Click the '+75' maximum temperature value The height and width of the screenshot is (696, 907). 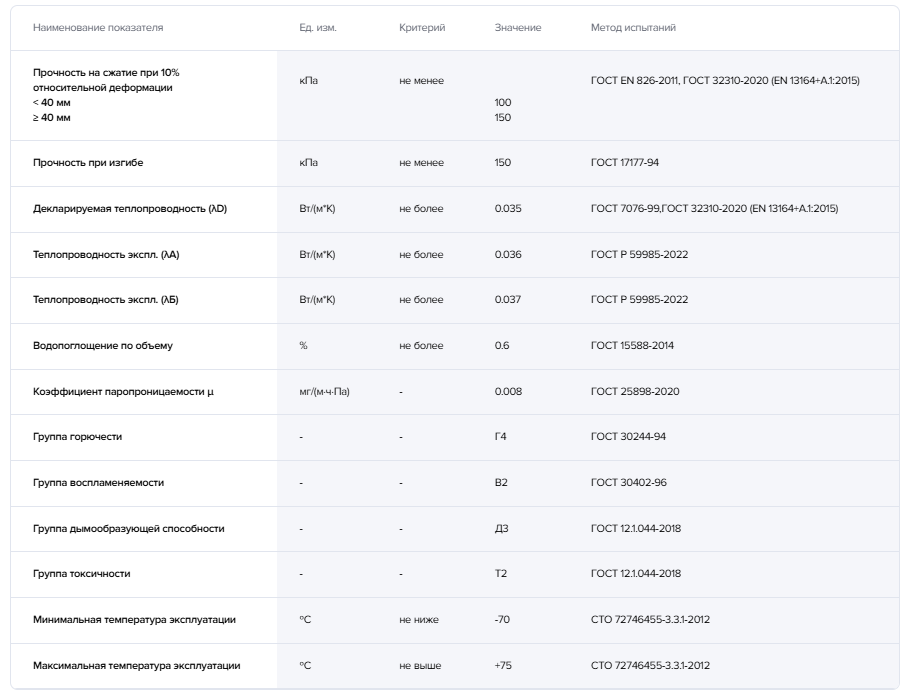503,666
